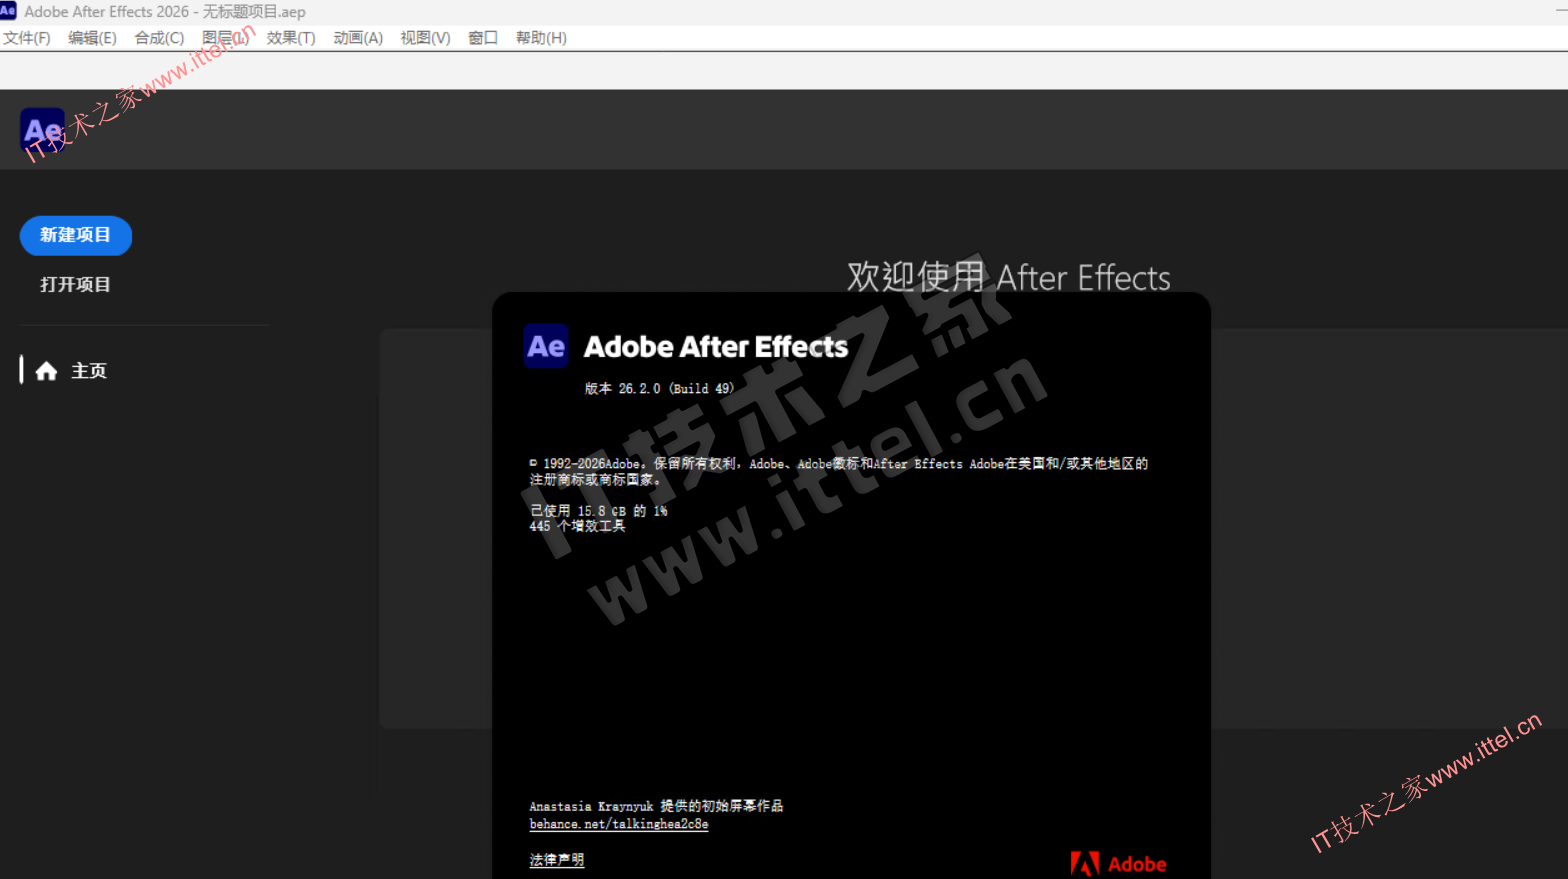
Task: Click the Ae logo on home screen
Action: tap(42, 130)
